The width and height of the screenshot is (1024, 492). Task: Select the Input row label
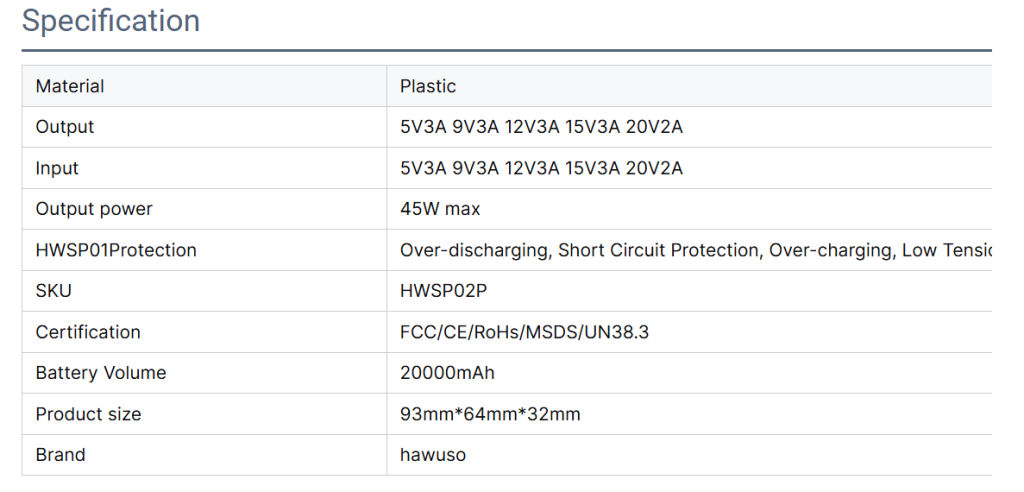point(57,168)
